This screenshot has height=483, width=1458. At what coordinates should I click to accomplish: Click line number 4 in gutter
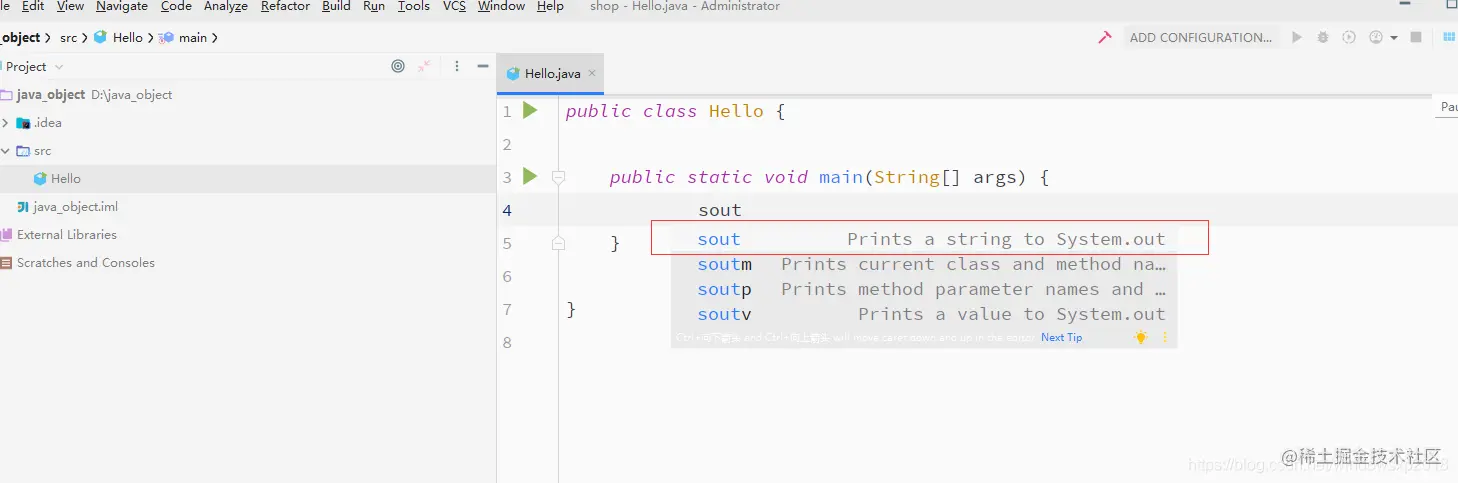[507, 210]
